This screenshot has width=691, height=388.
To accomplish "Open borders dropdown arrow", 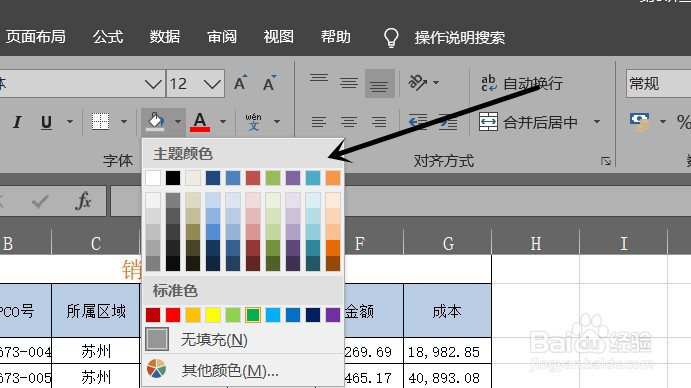I will pos(124,122).
